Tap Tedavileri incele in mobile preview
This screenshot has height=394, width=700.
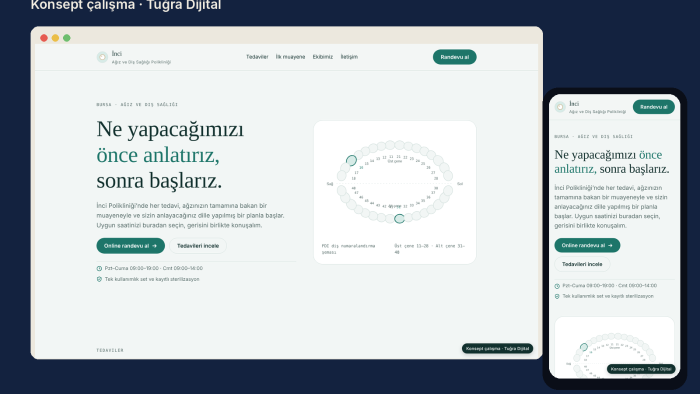pyautogui.click(x=582, y=264)
